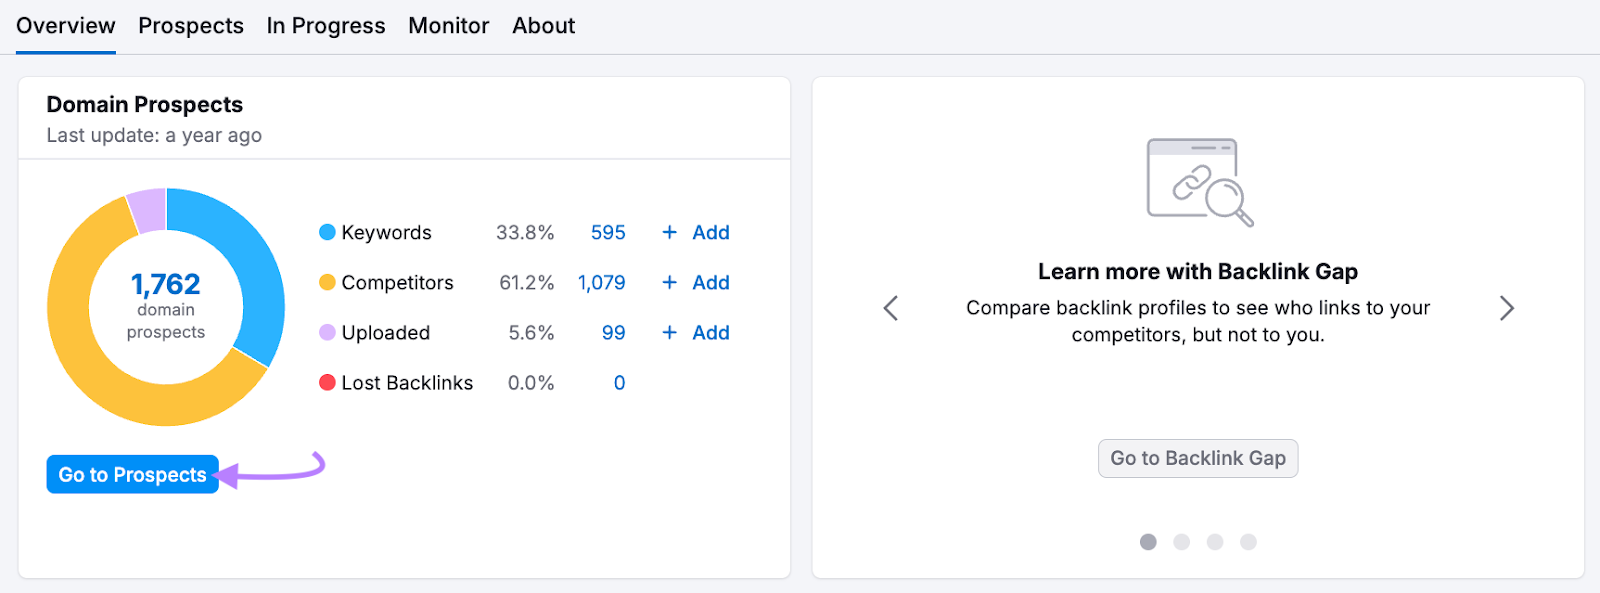Image resolution: width=1600 pixels, height=593 pixels.
Task: Click the right carousel arrow
Action: pyautogui.click(x=1506, y=308)
